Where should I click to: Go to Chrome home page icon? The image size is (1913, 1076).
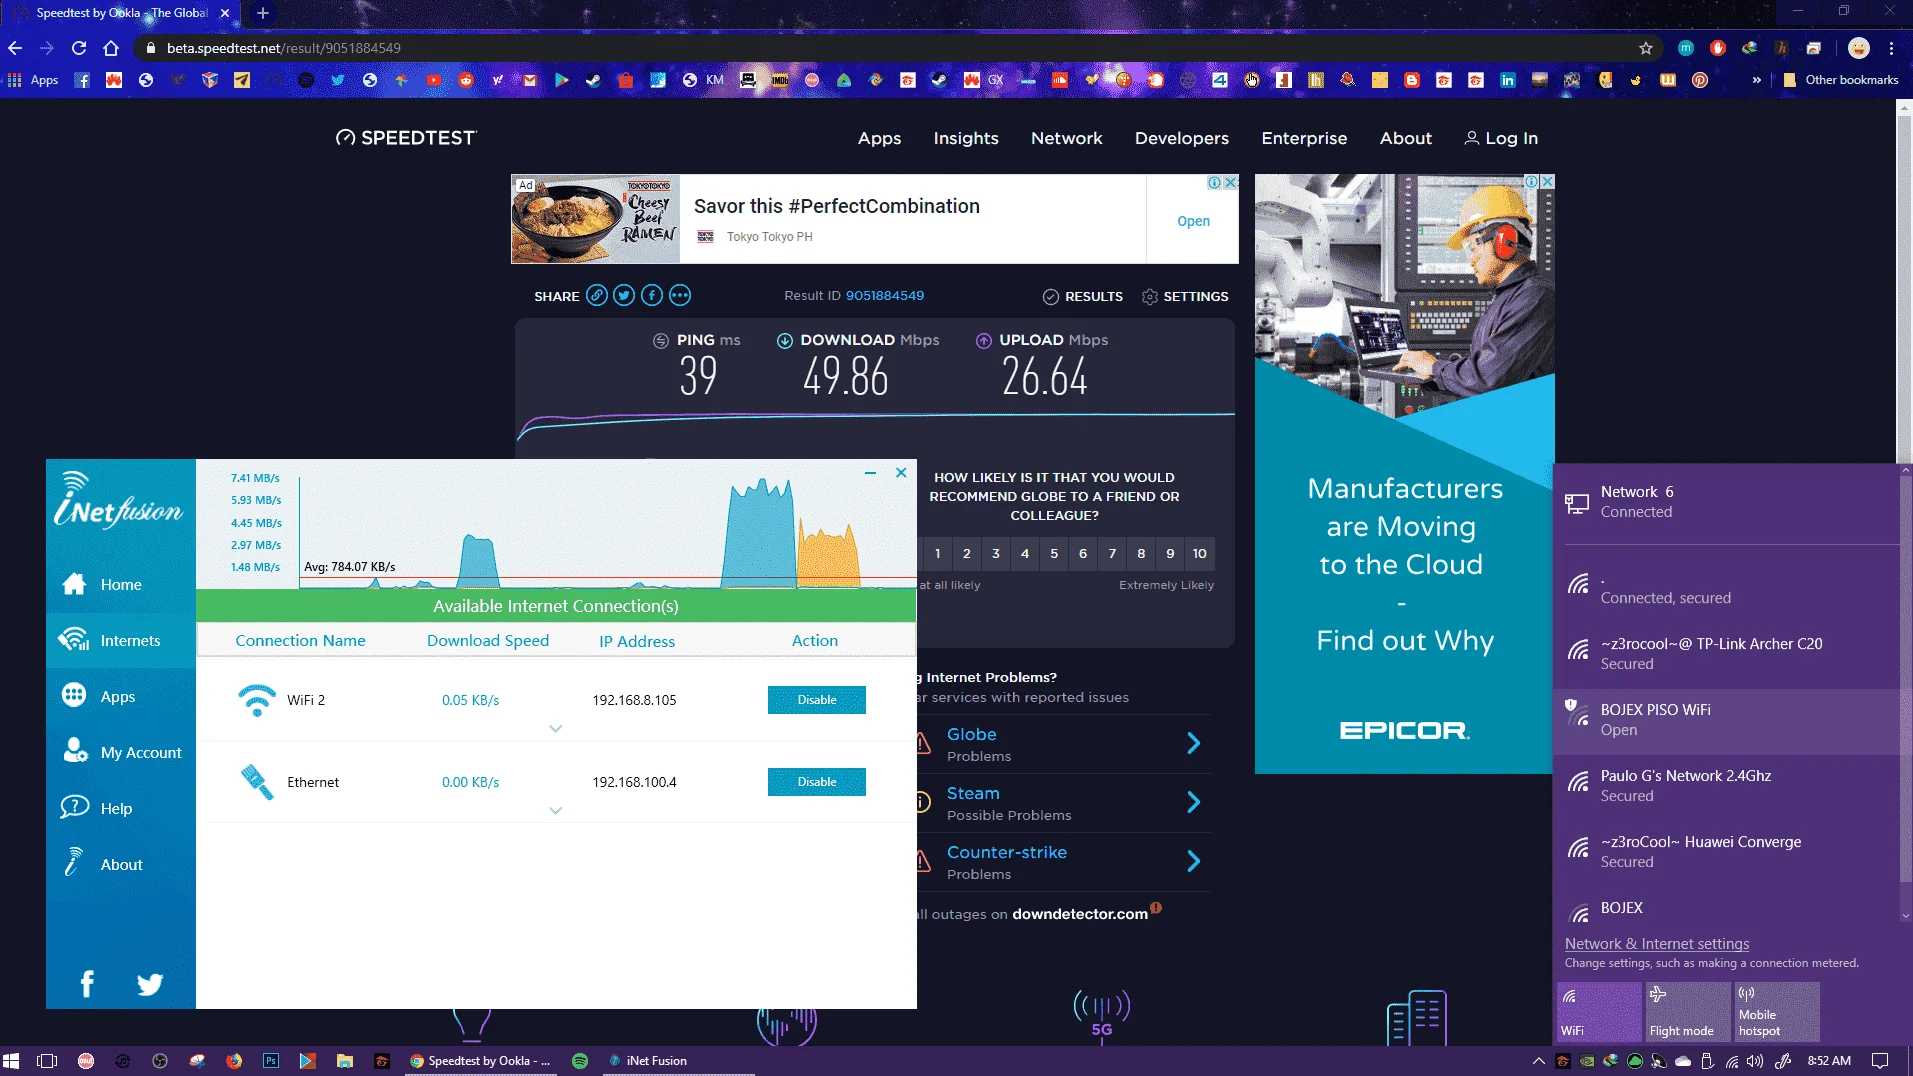[111, 48]
